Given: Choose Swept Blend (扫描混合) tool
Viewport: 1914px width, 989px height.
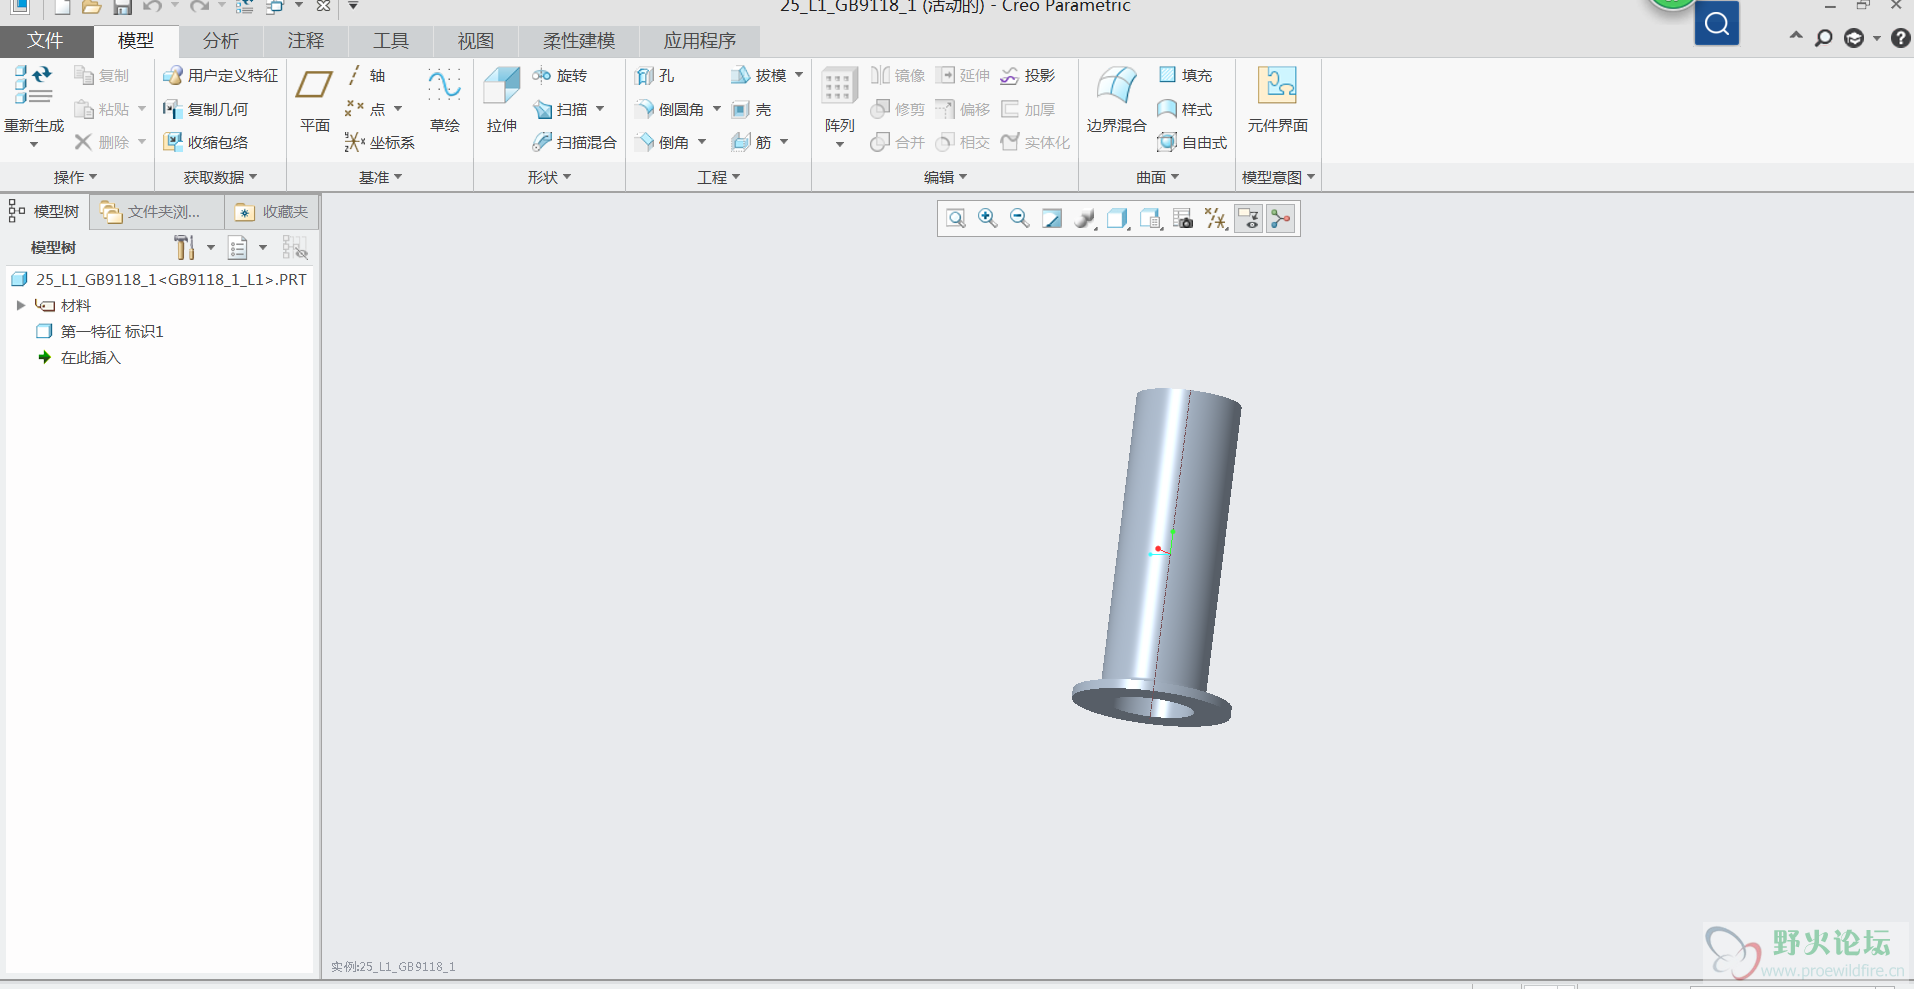Looking at the screenshot, I should point(574,142).
